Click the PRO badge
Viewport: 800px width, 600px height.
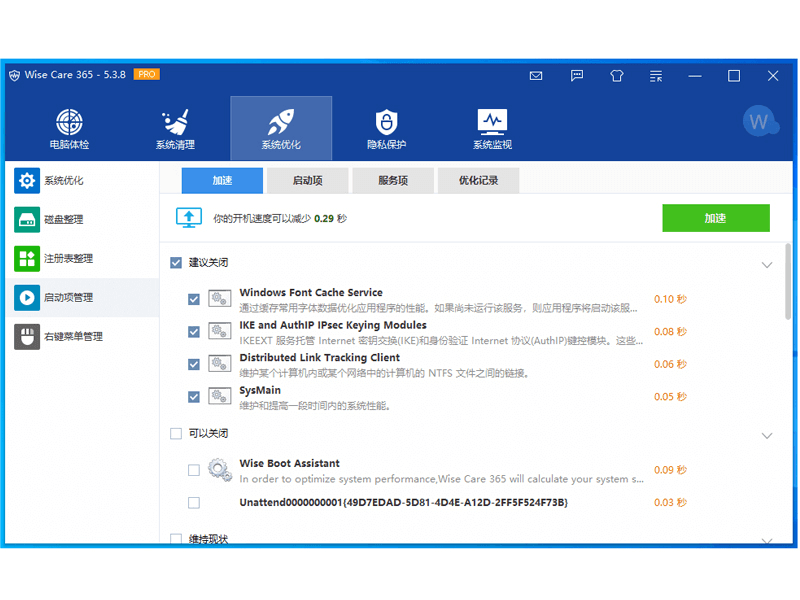coord(146,74)
